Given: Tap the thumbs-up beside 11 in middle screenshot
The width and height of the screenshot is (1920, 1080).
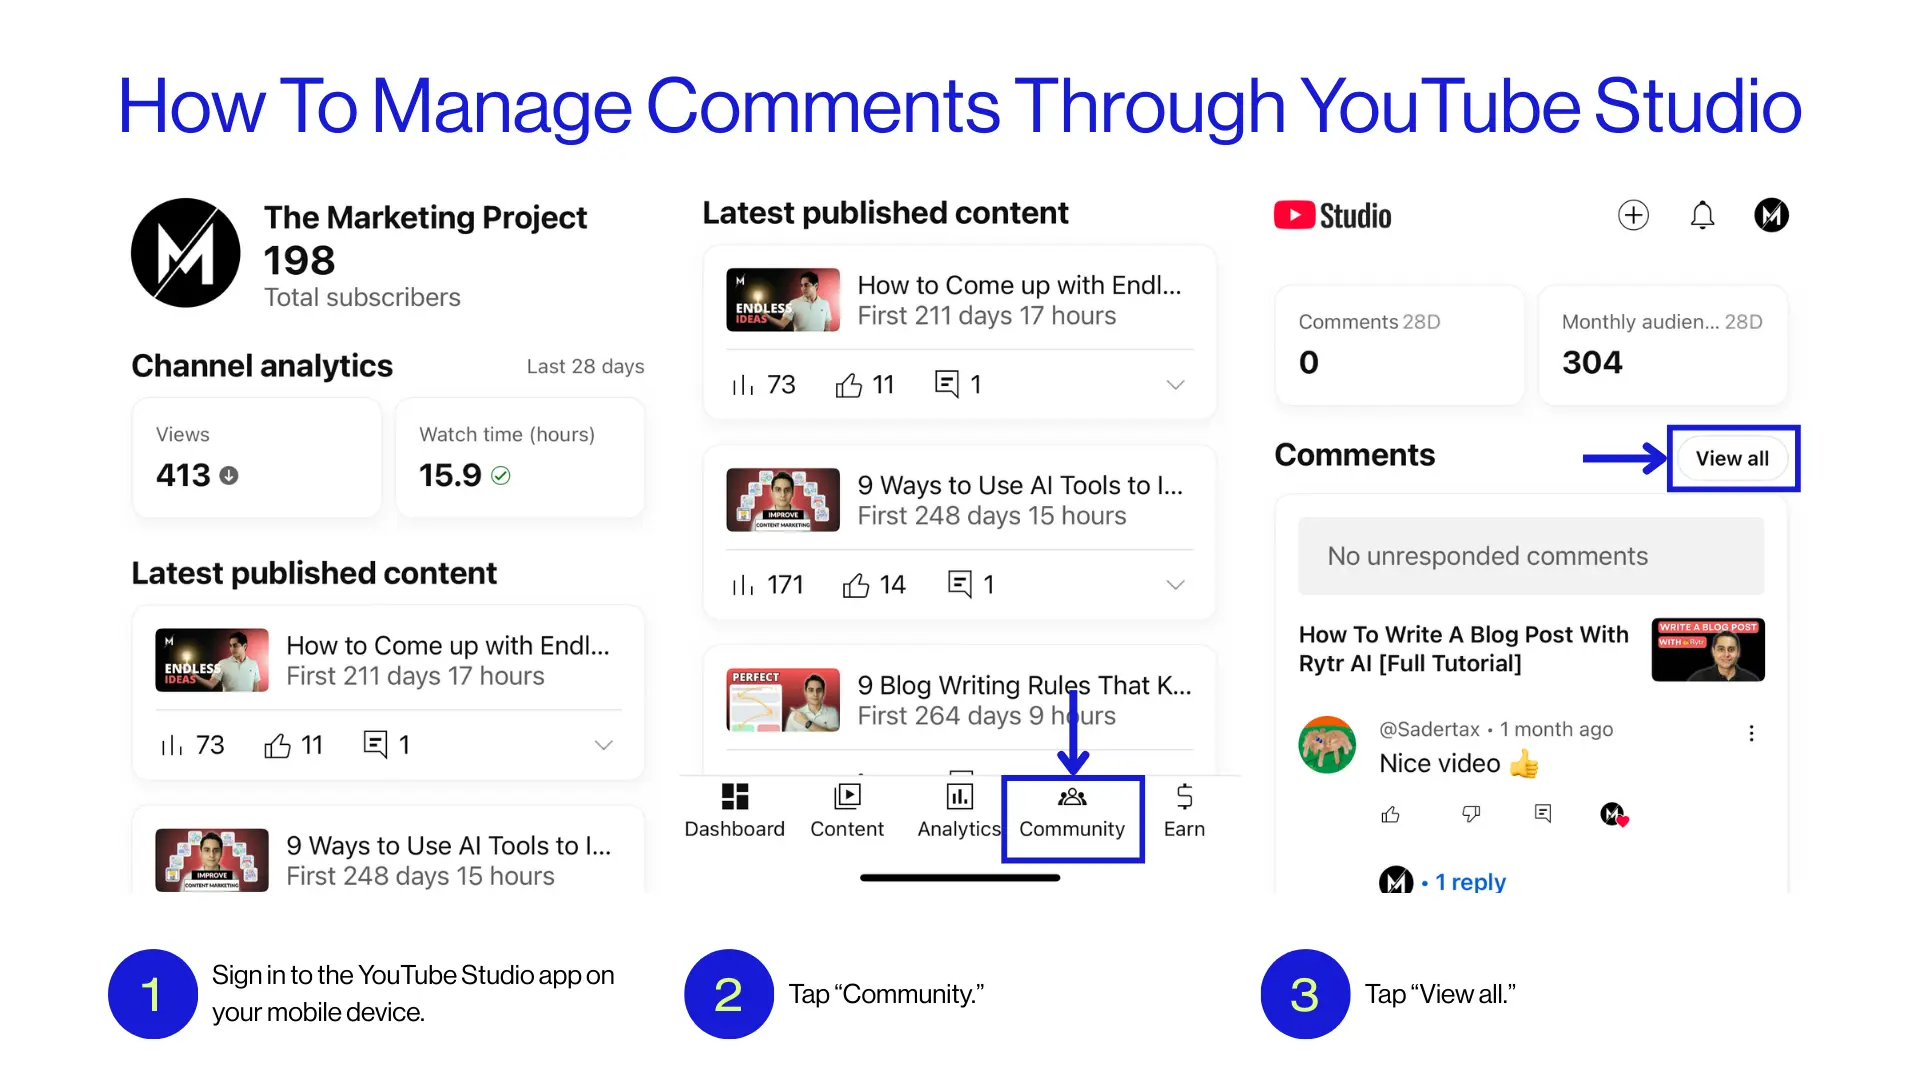Looking at the screenshot, I should click(x=848, y=385).
